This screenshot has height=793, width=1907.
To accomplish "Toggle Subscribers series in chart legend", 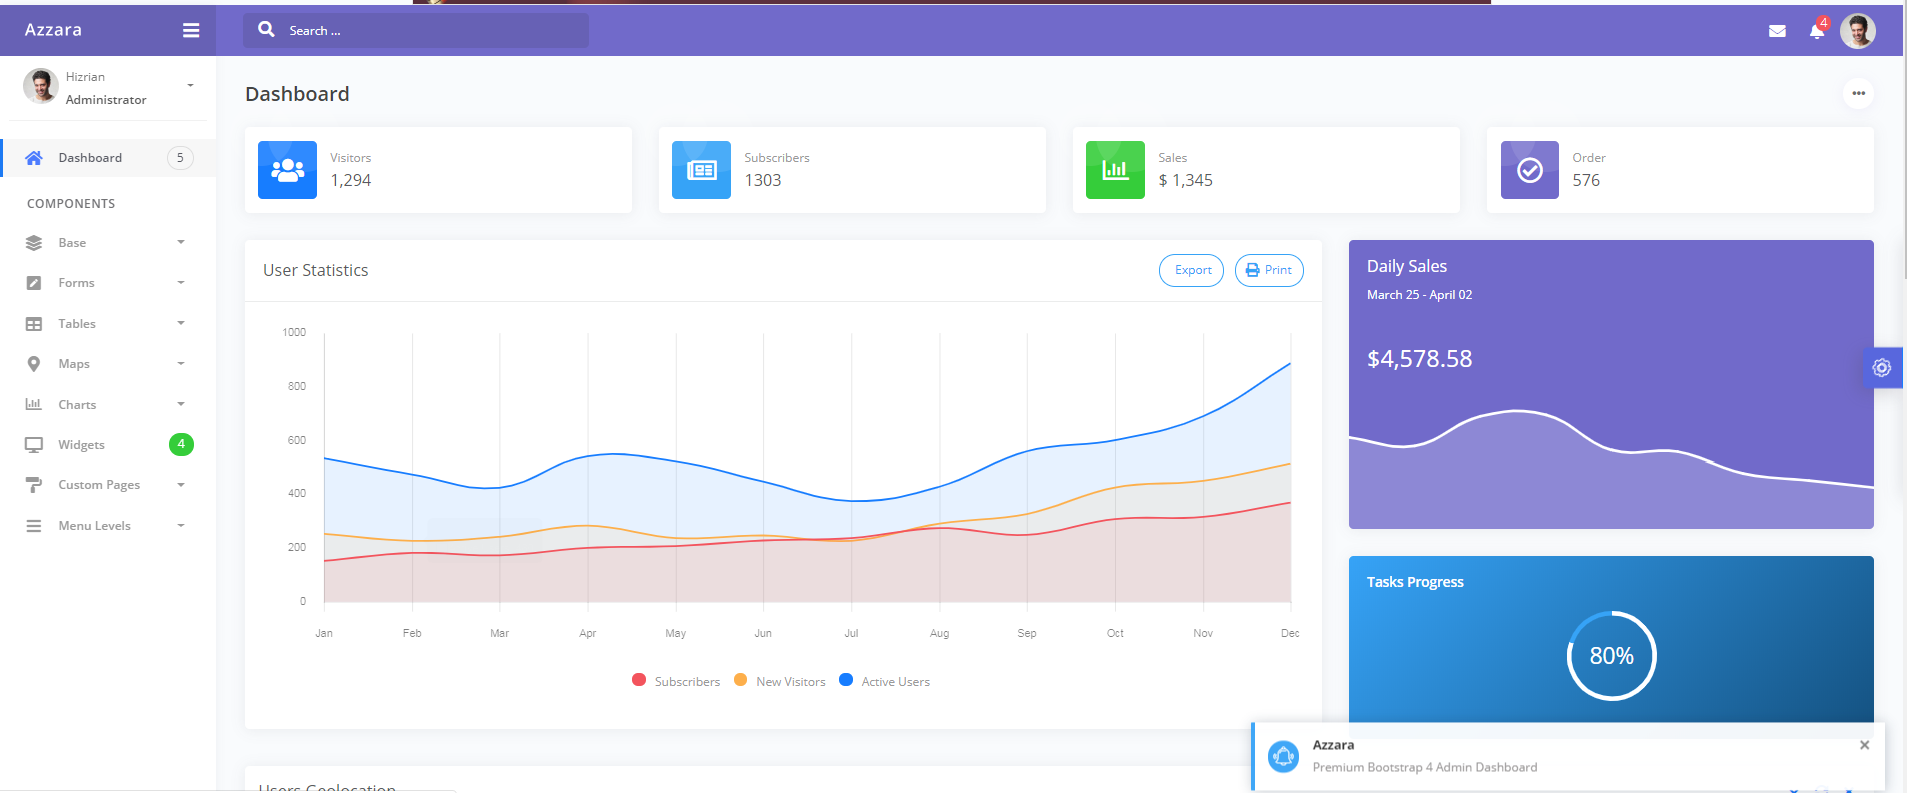I will [676, 681].
